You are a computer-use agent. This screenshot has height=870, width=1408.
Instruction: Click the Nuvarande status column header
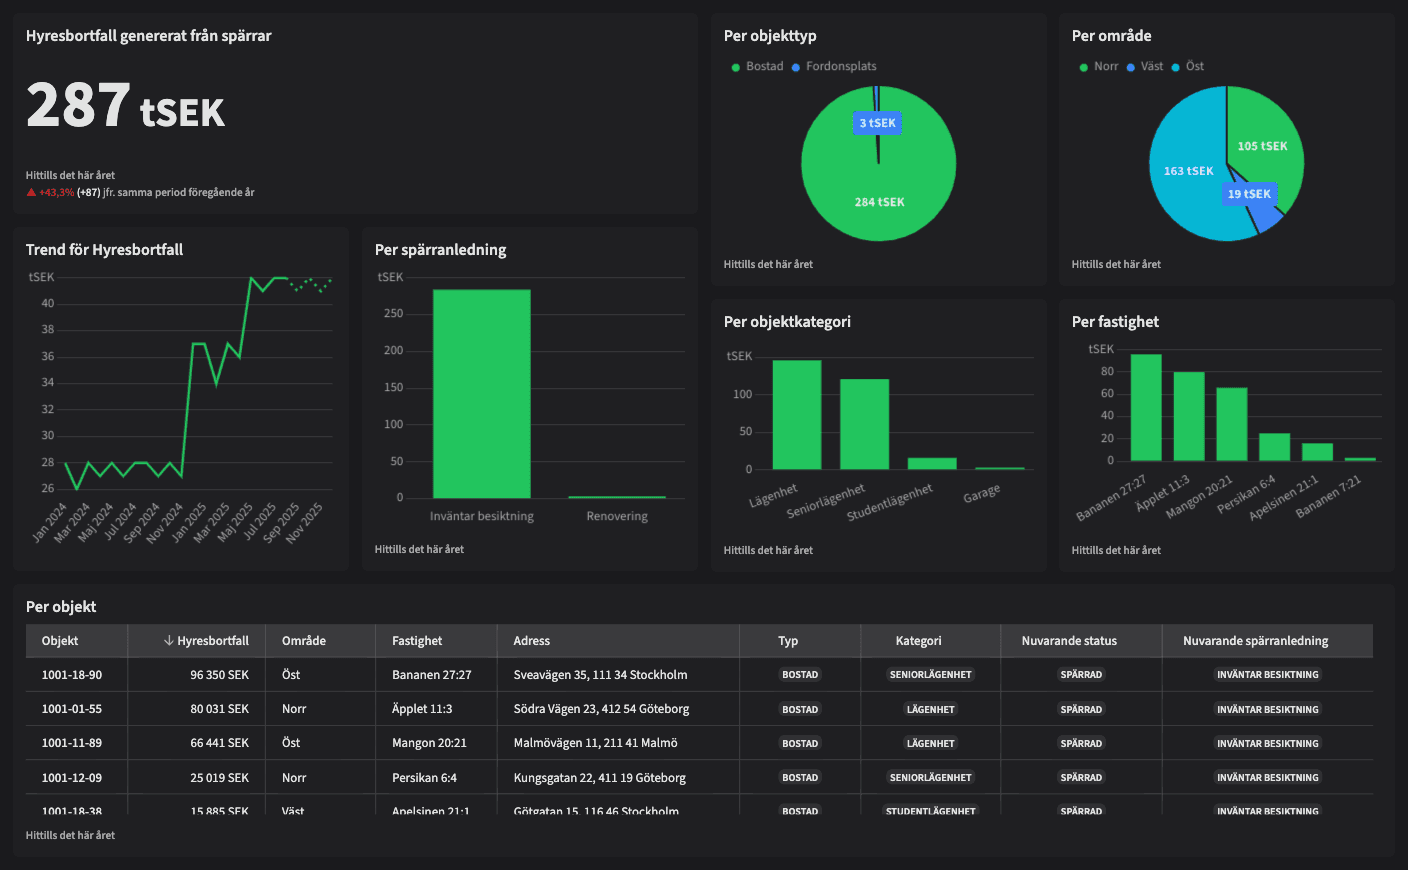click(x=1069, y=641)
